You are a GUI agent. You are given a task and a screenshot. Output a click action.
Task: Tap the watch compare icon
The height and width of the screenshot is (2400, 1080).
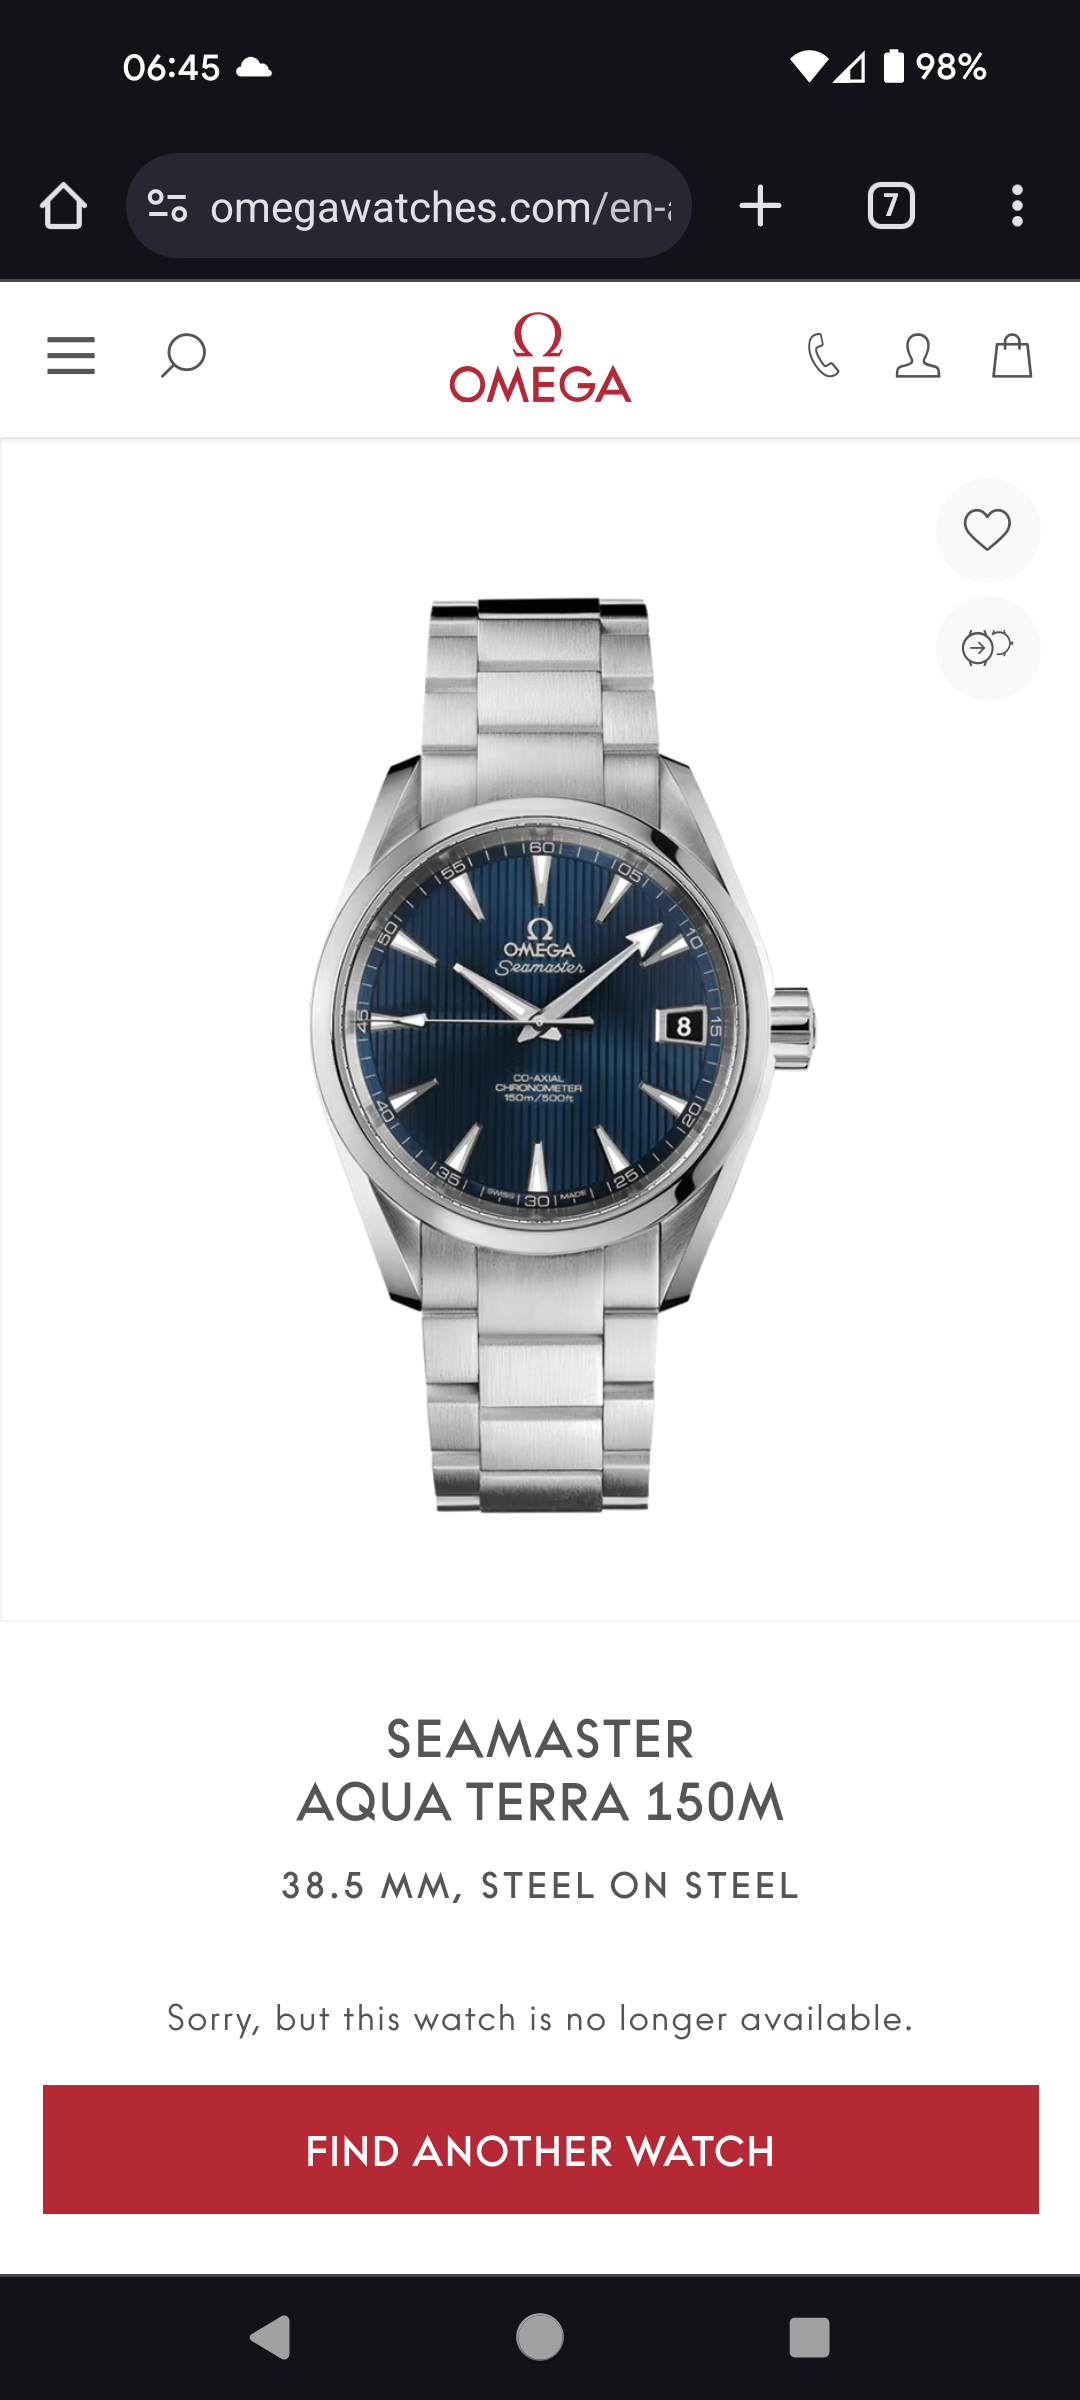(x=988, y=648)
